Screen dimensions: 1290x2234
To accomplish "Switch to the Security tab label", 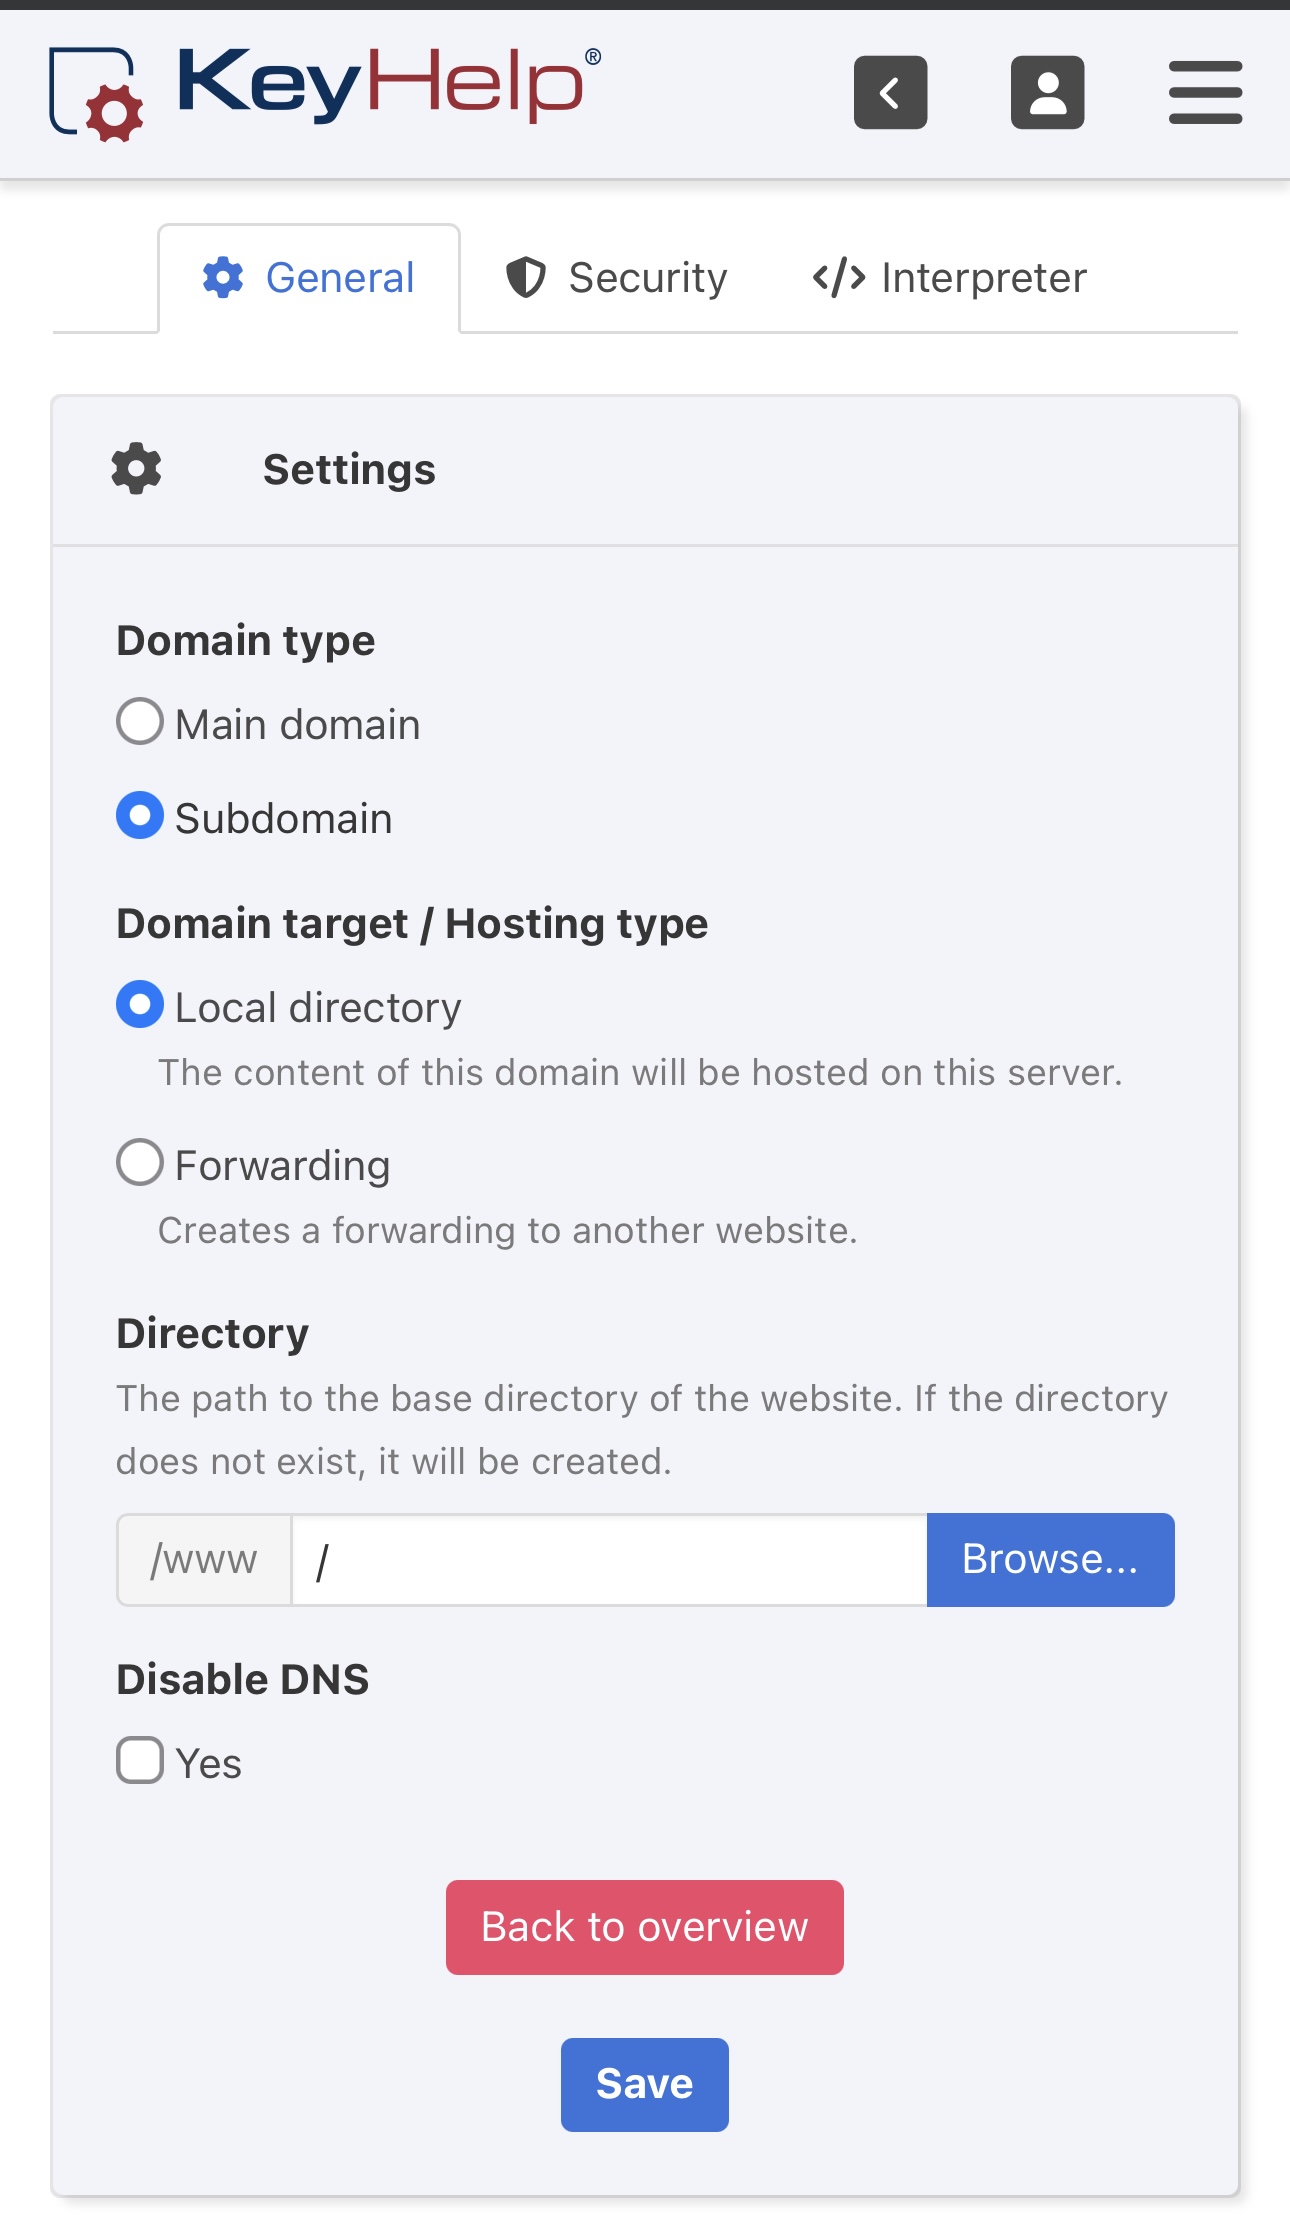I will (647, 278).
